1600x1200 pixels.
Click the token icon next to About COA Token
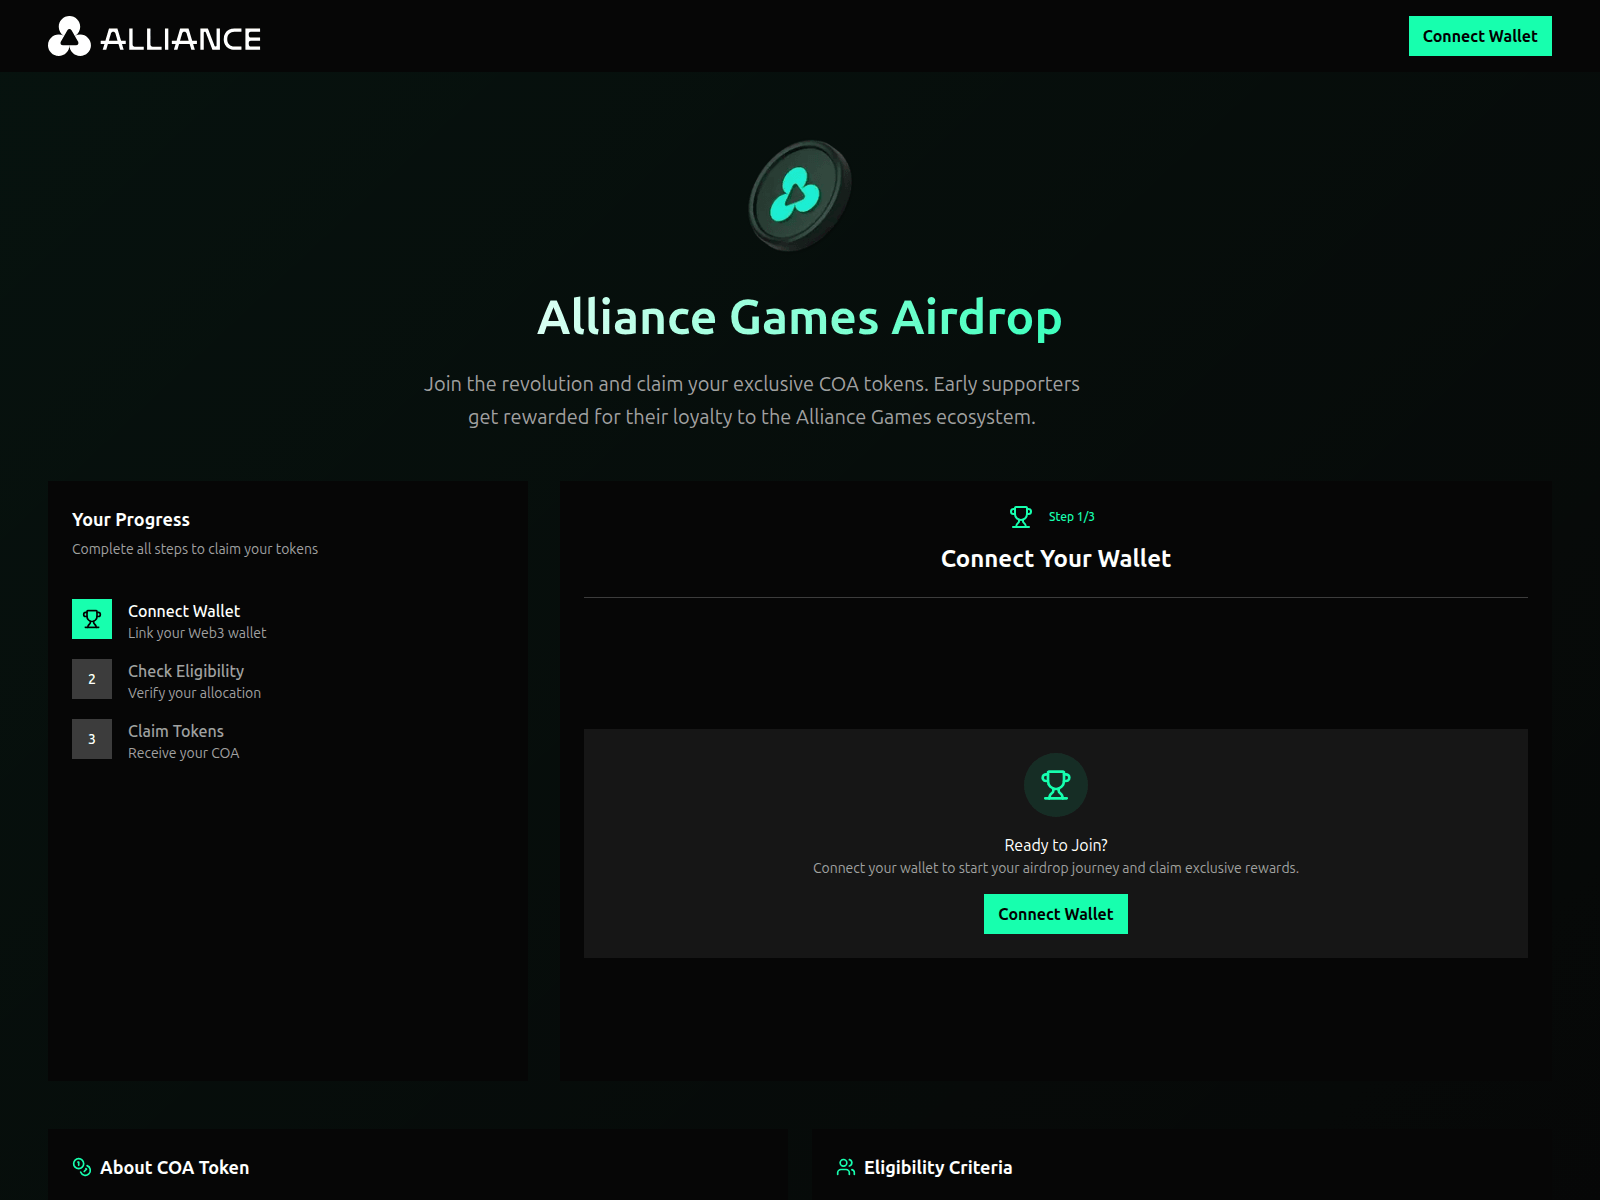click(x=79, y=1167)
